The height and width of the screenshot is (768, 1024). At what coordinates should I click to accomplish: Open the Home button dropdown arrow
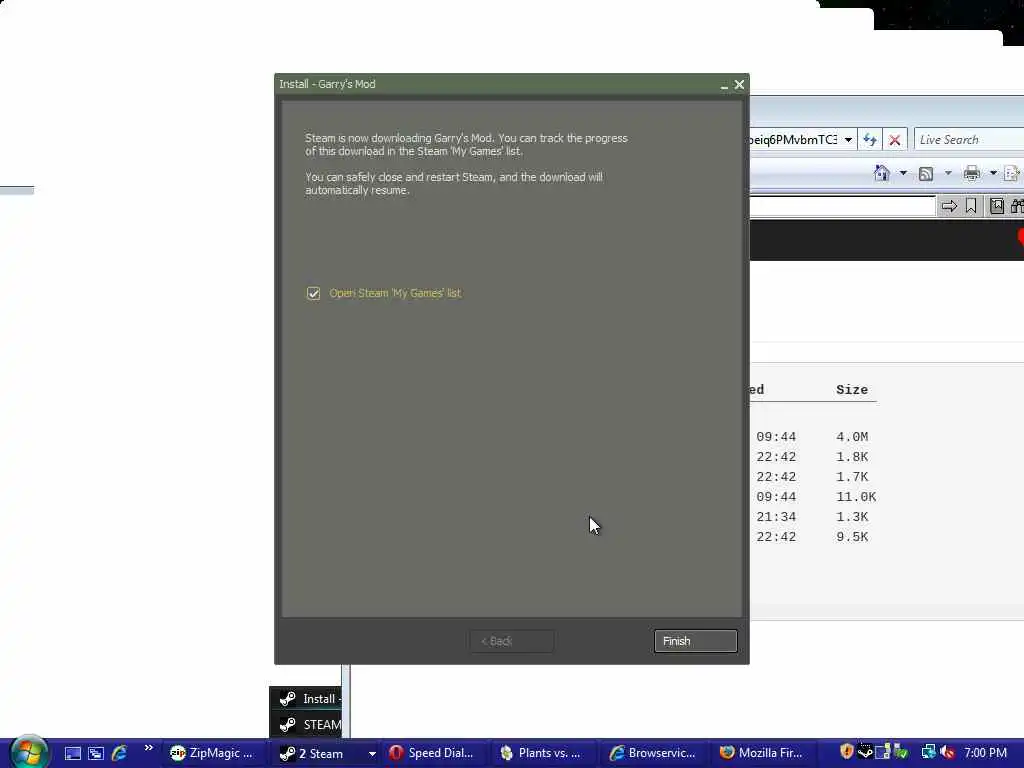pos(903,173)
